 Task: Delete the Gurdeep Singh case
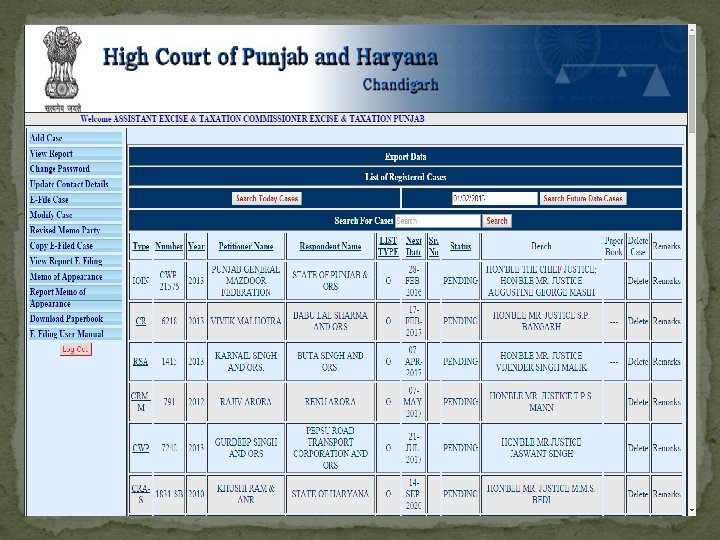click(638, 448)
